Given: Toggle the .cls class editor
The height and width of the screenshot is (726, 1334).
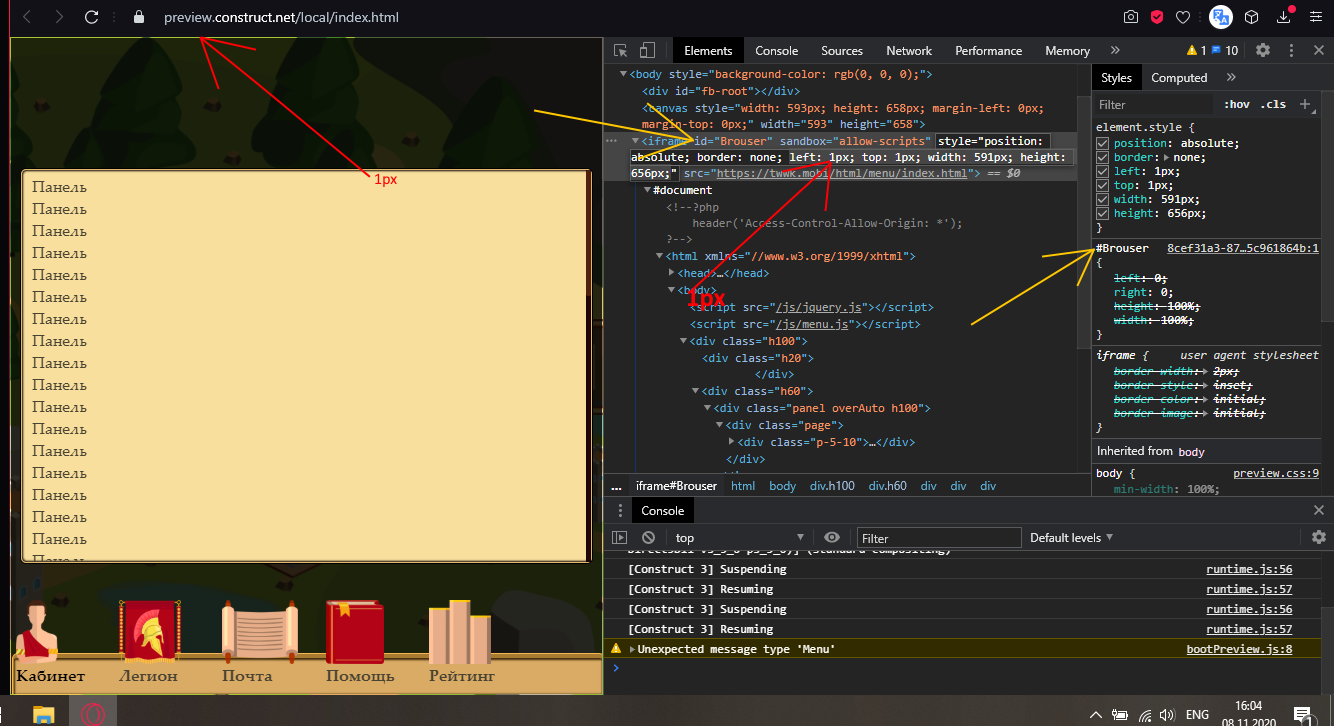Looking at the screenshot, I should click(x=1273, y=104).
